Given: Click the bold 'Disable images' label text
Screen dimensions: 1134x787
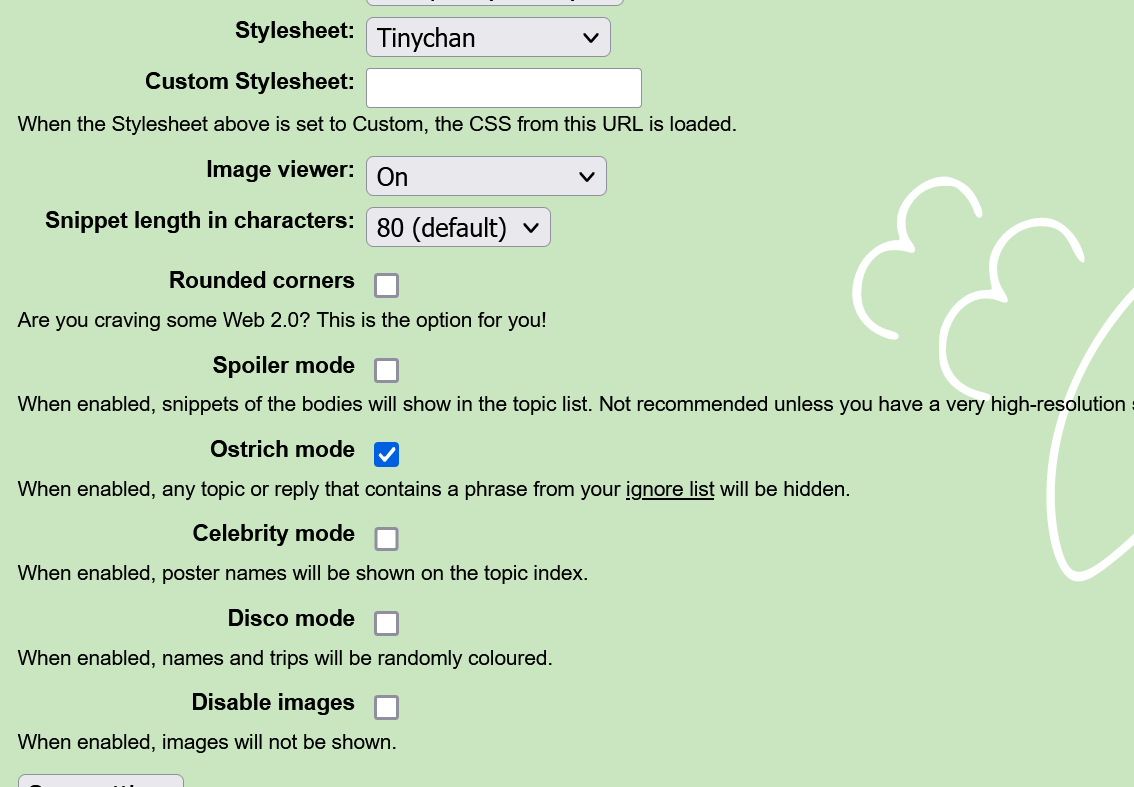Looking at the screenshot, I should [273, 703].
